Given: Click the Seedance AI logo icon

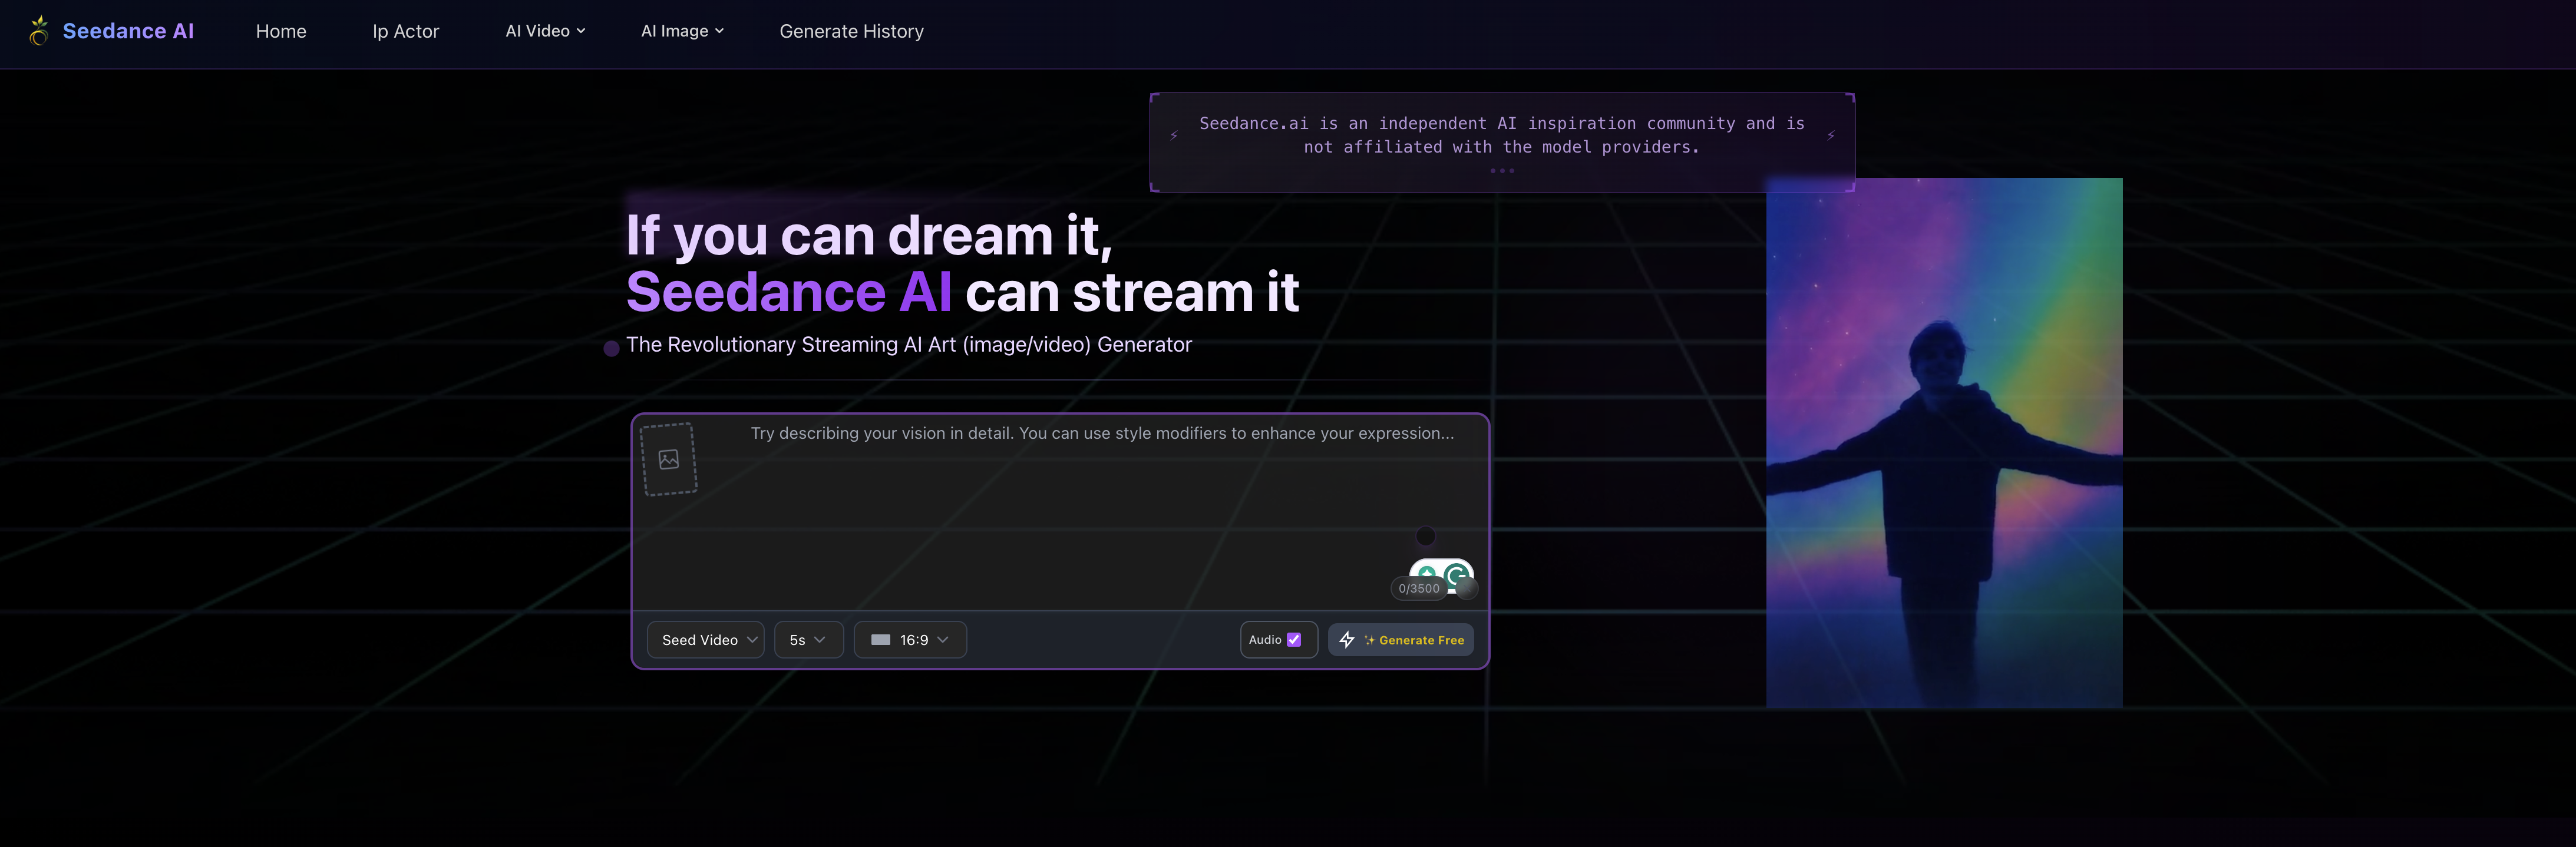Looking at the screenshot, I should click(x=38, y=31).
